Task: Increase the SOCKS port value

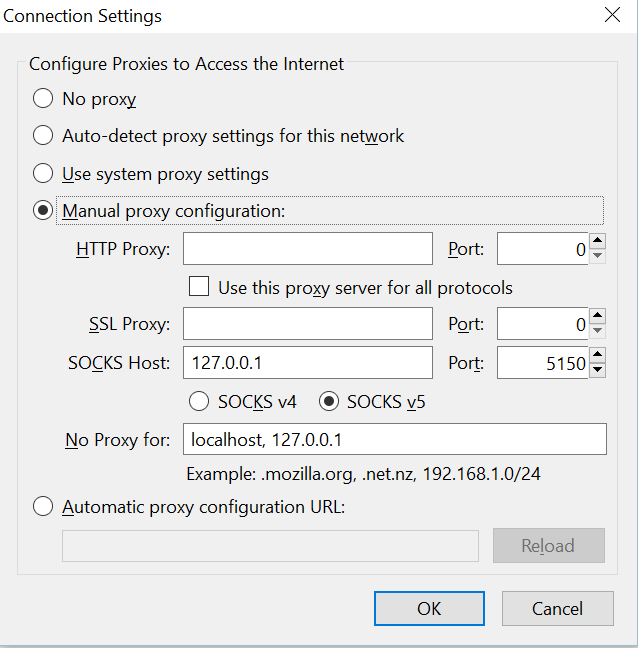Action: [598, 355]
